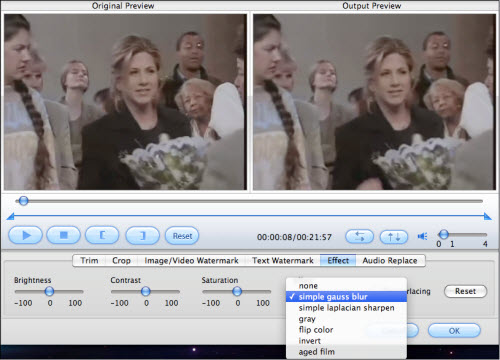Select 'aged film' effect
500x360 pixels.
point(346,352)
